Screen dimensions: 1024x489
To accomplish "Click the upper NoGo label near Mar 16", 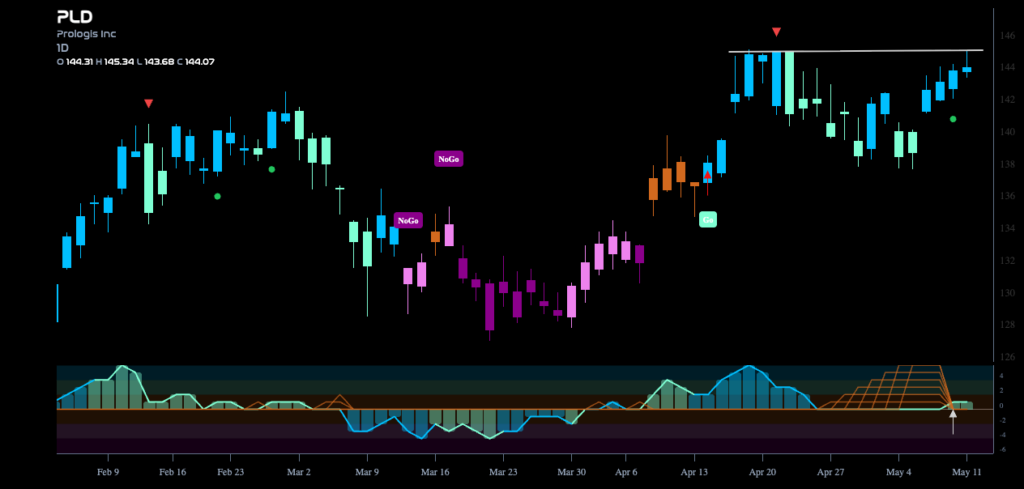I will [449, 159].
